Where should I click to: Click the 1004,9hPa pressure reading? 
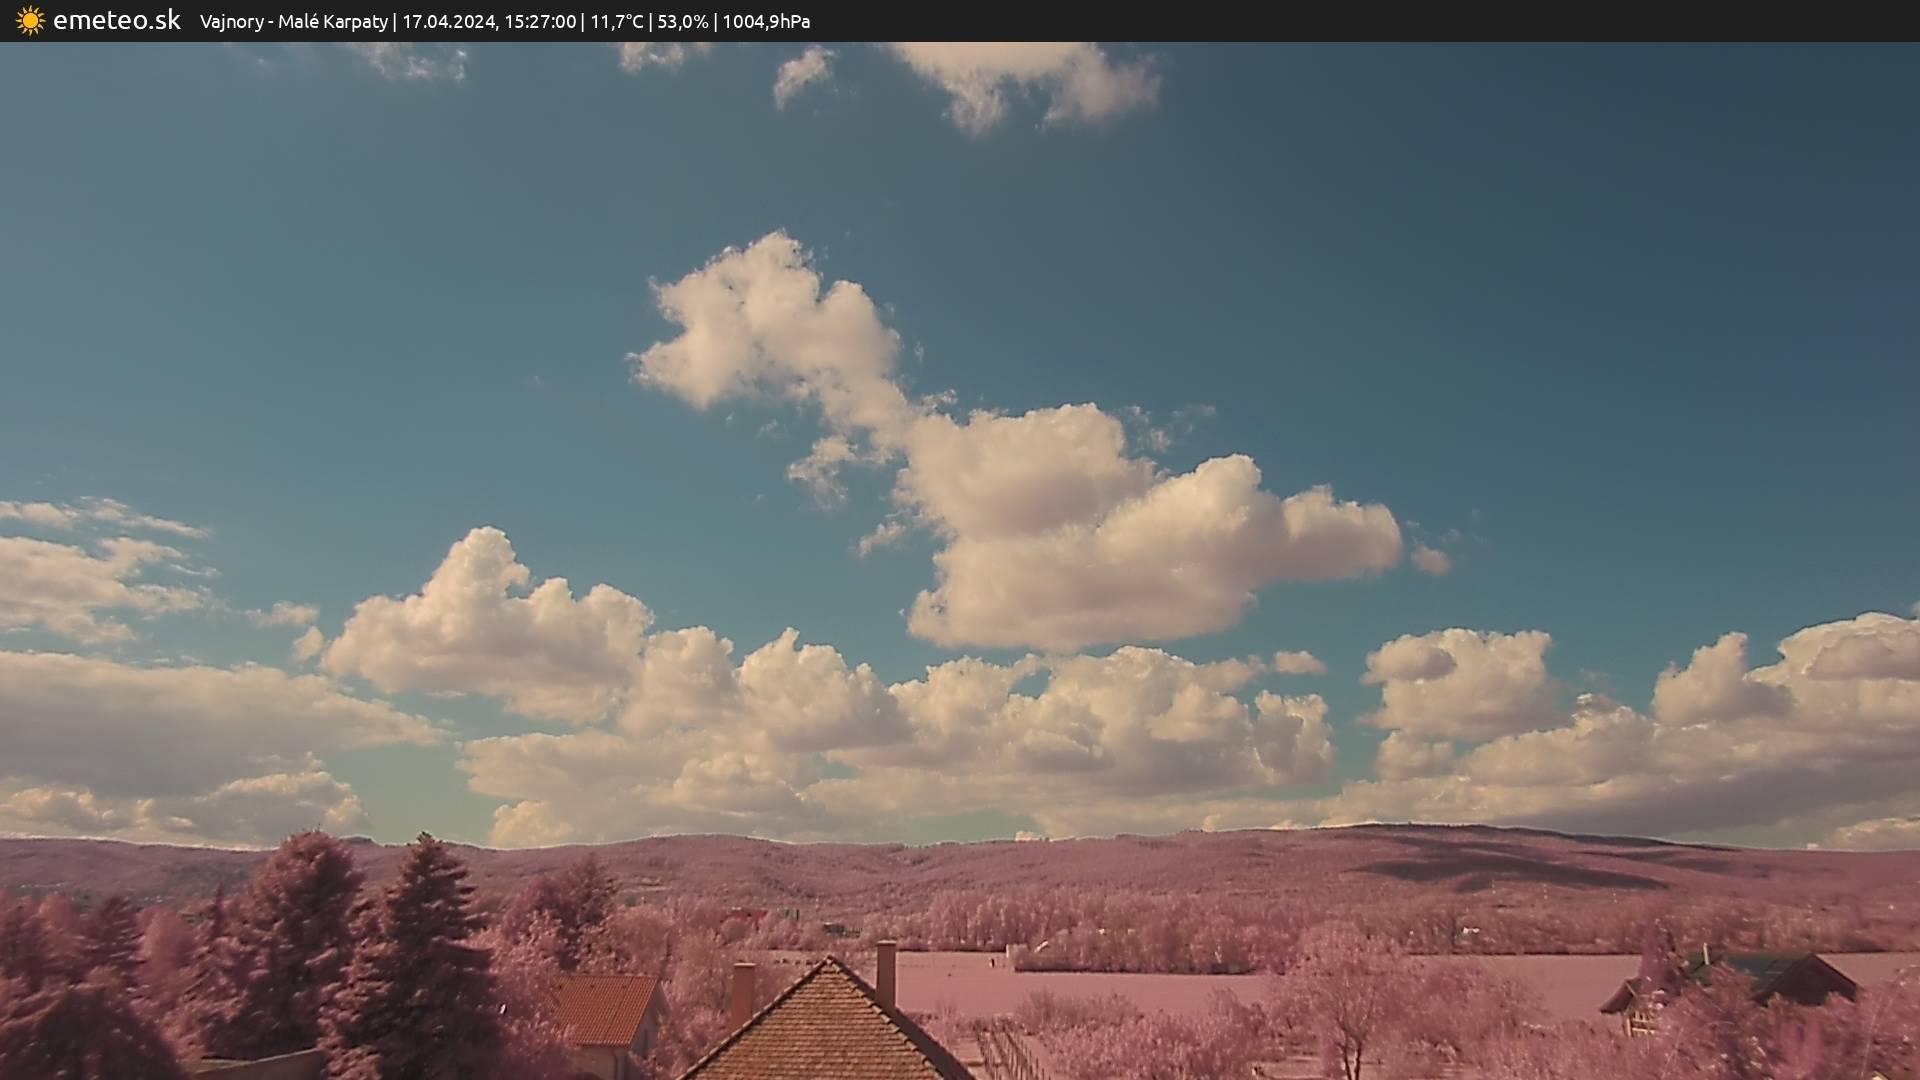click(766, 21)
